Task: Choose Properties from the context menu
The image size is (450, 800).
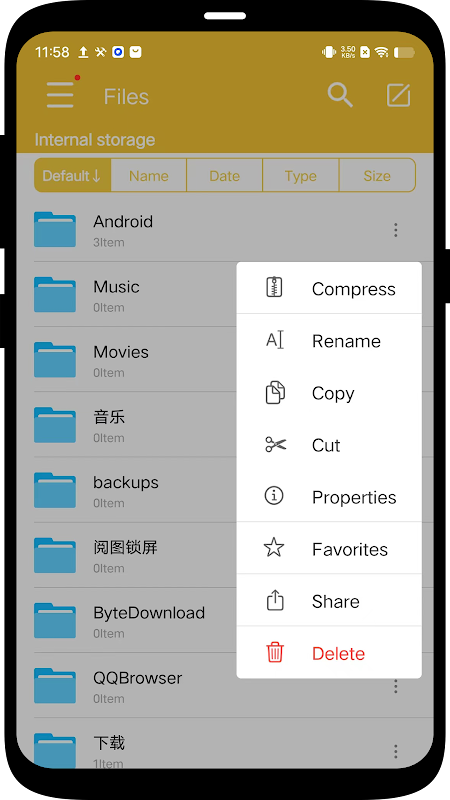Action: [329, 497]
